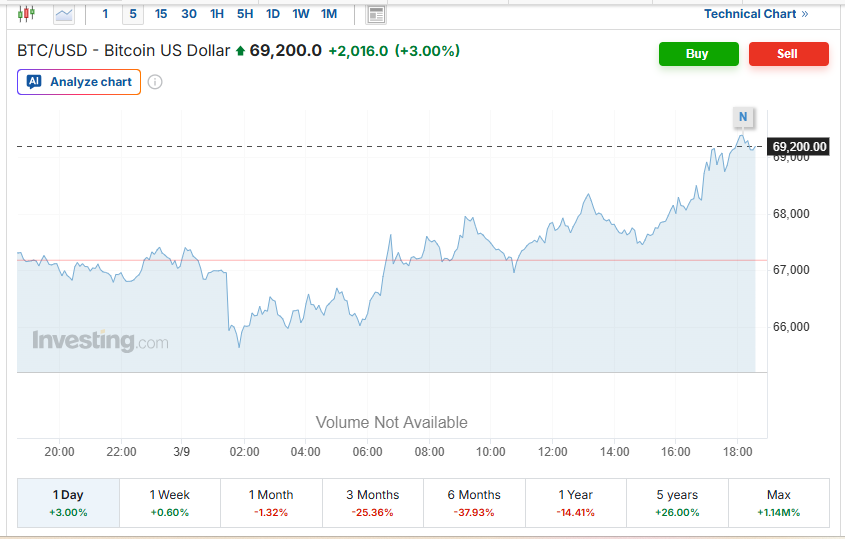The width and height of the screenshot is (845, 539).
Task: Click the Investing.com watermark logo
Action: [x=100, y=341]
